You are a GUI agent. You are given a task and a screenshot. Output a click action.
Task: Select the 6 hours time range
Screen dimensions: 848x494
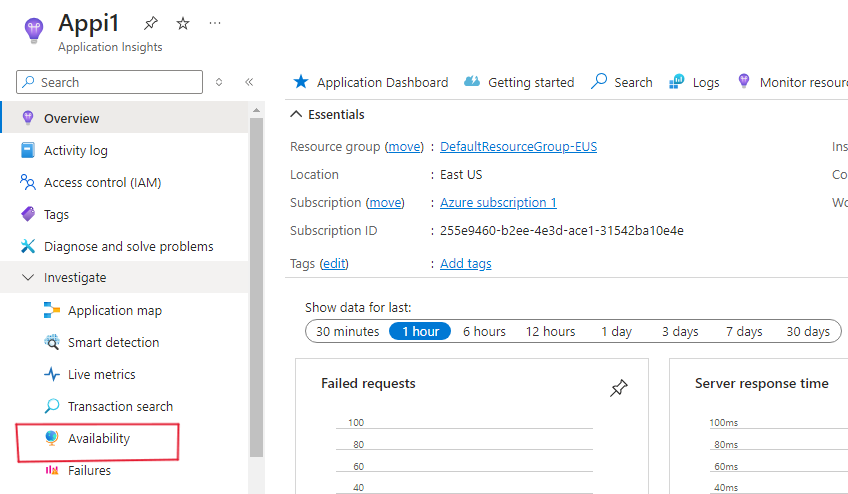[x=484, y=331]
